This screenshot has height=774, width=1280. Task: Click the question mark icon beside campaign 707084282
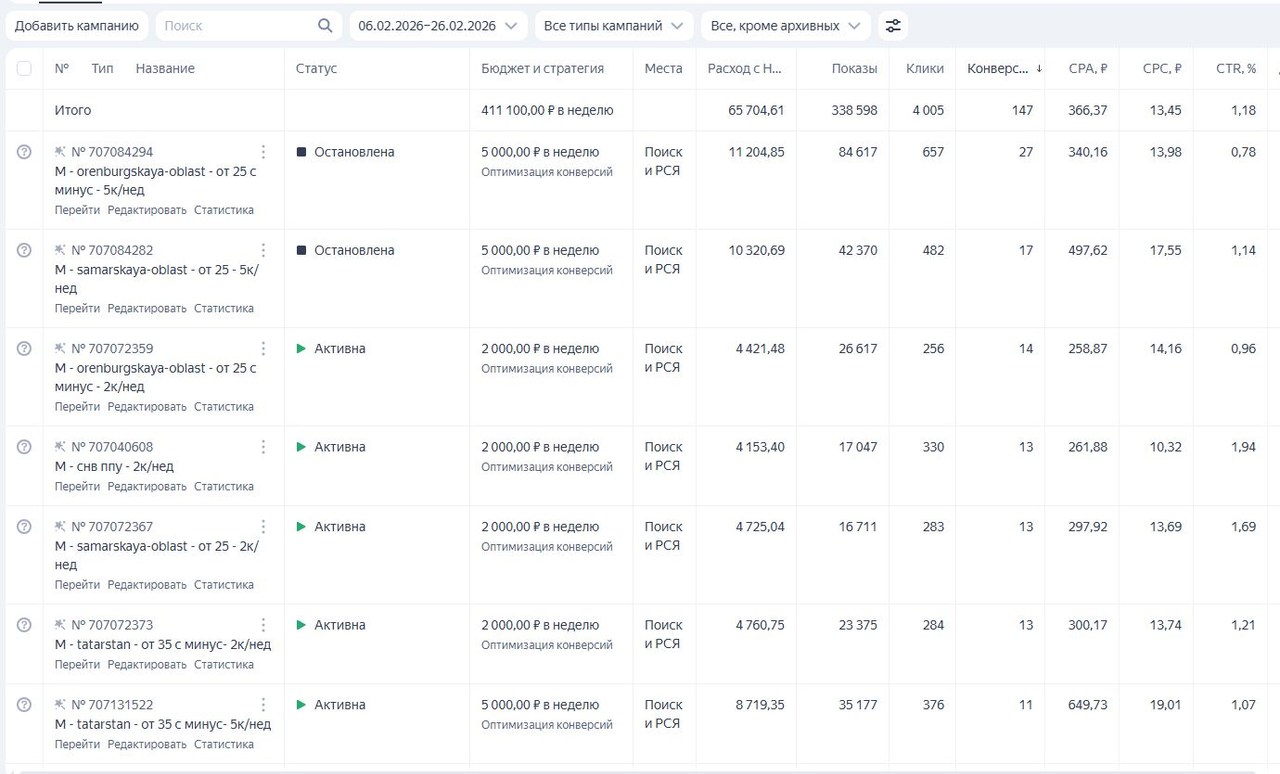coord(24,250)
